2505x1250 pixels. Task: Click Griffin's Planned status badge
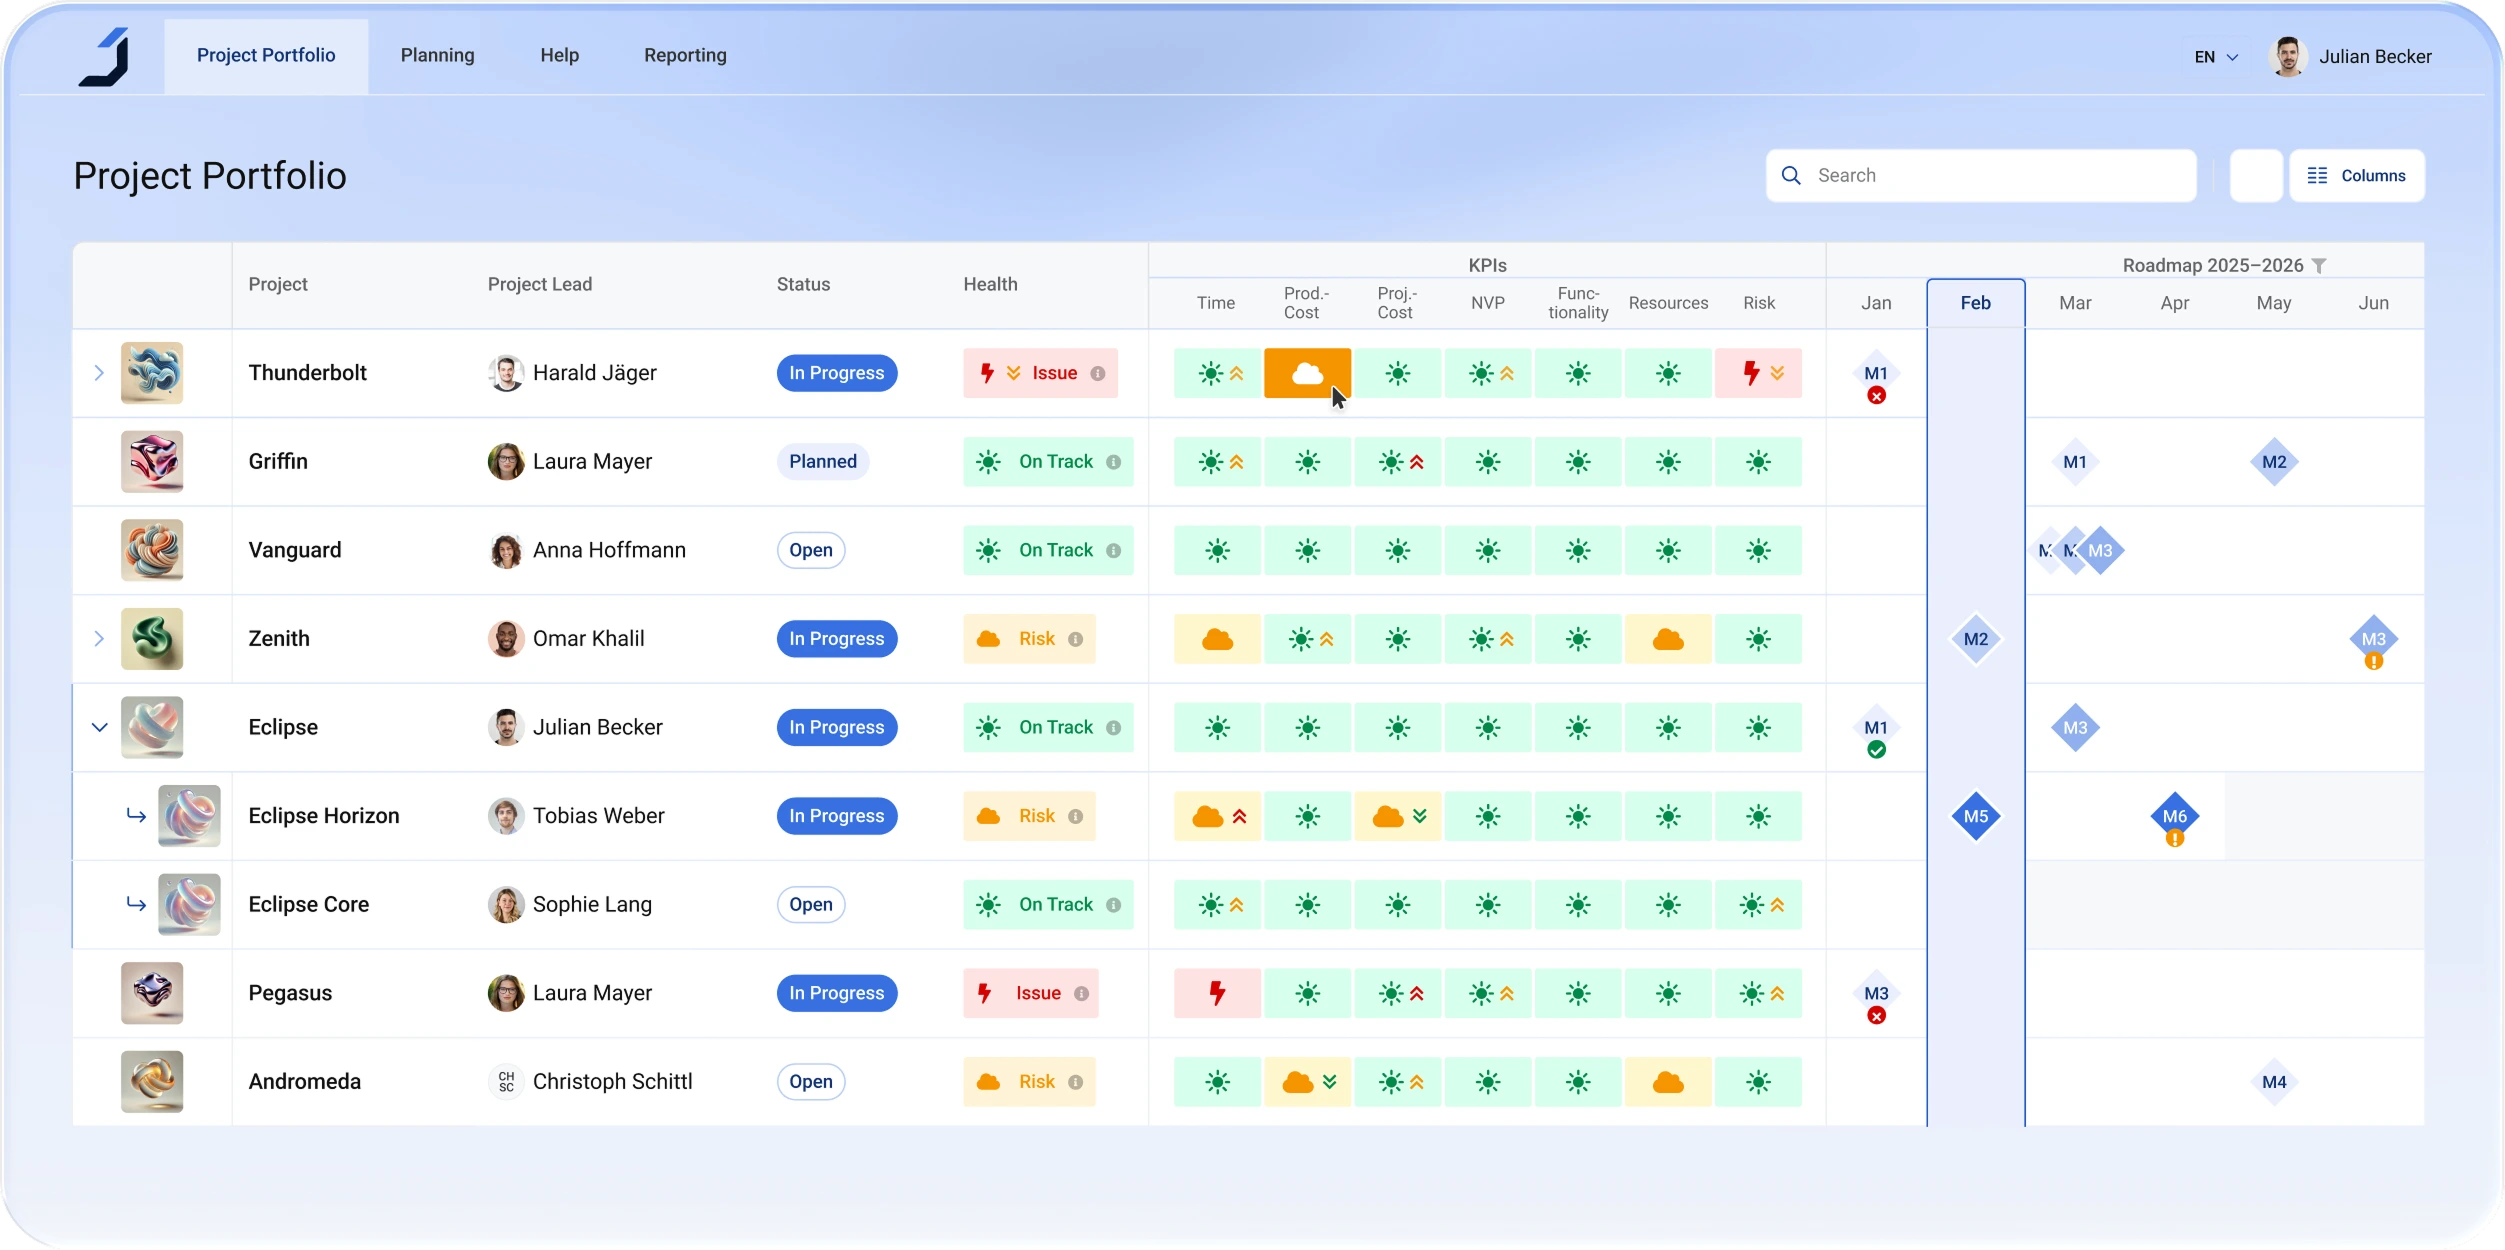[x=823, y=462]
